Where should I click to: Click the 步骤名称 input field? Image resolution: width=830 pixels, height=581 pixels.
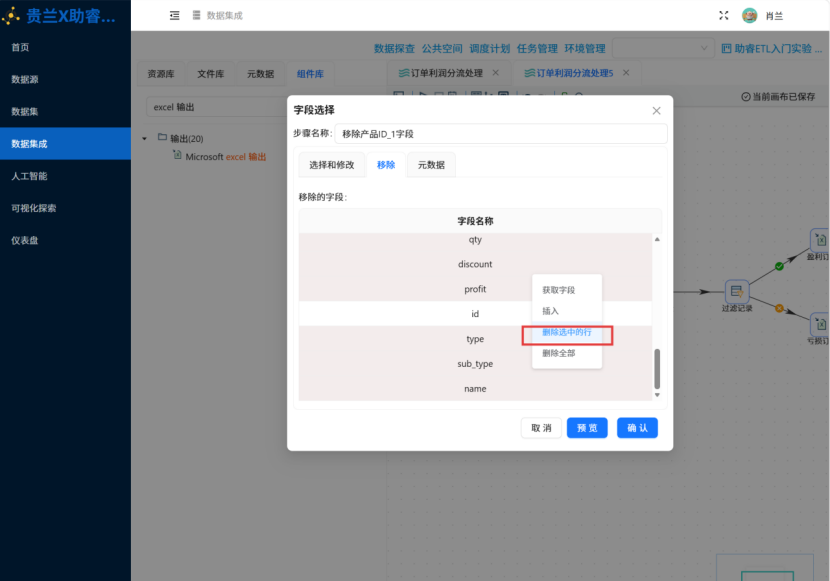501,134
